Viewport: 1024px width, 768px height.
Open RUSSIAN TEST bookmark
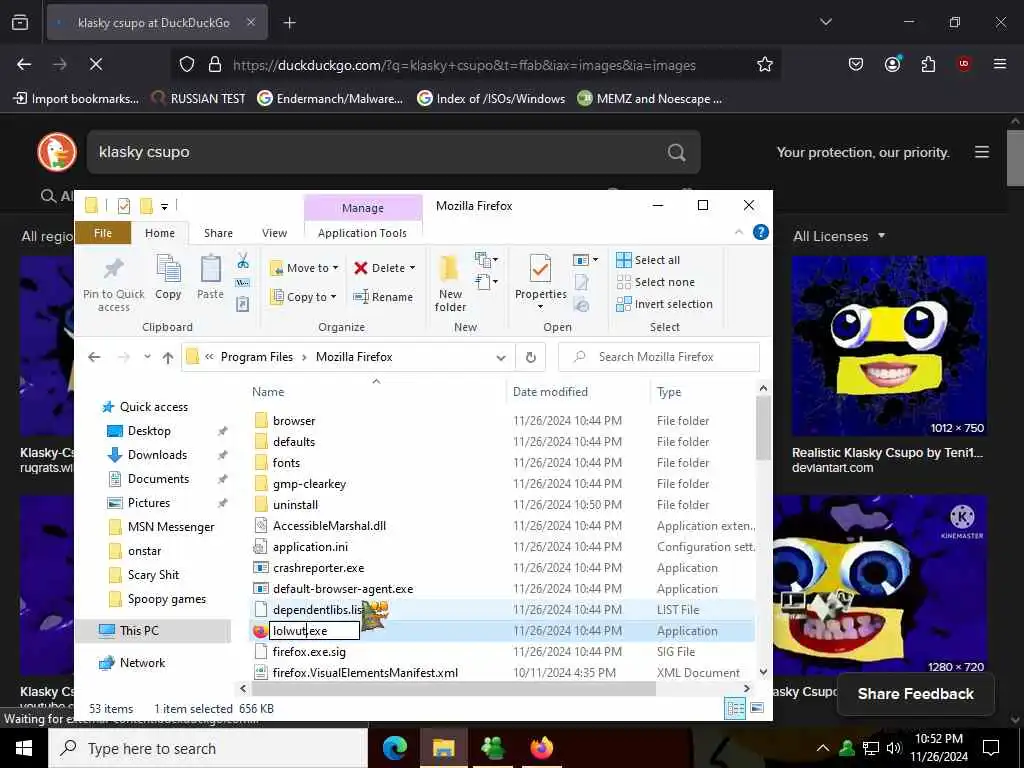pyautogui.click(x=199, y=99)
